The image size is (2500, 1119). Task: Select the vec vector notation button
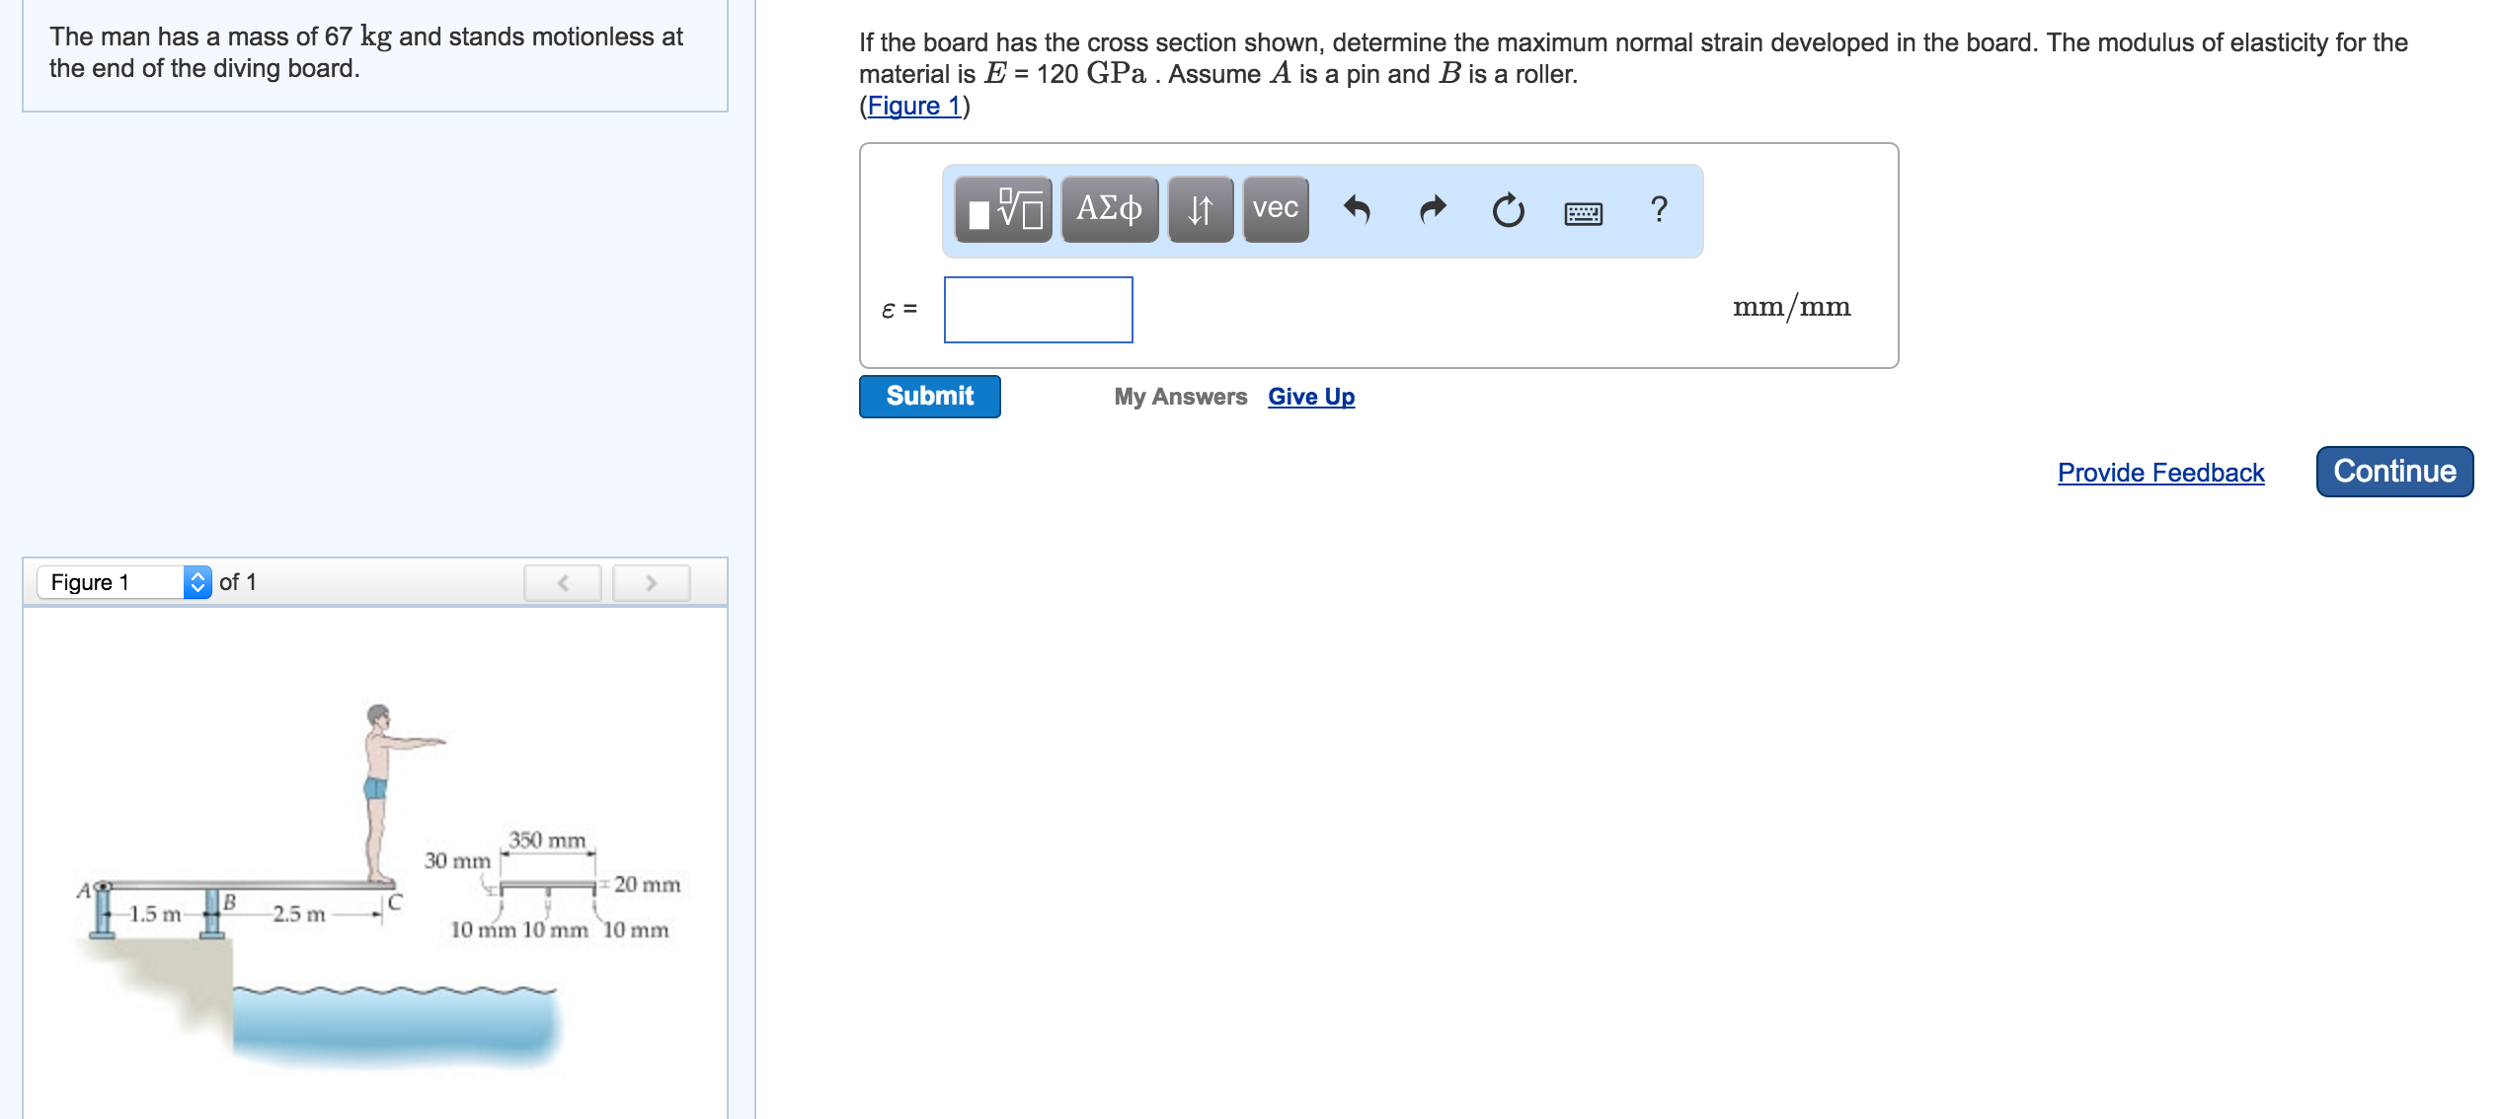click(x=1274, y=210)
